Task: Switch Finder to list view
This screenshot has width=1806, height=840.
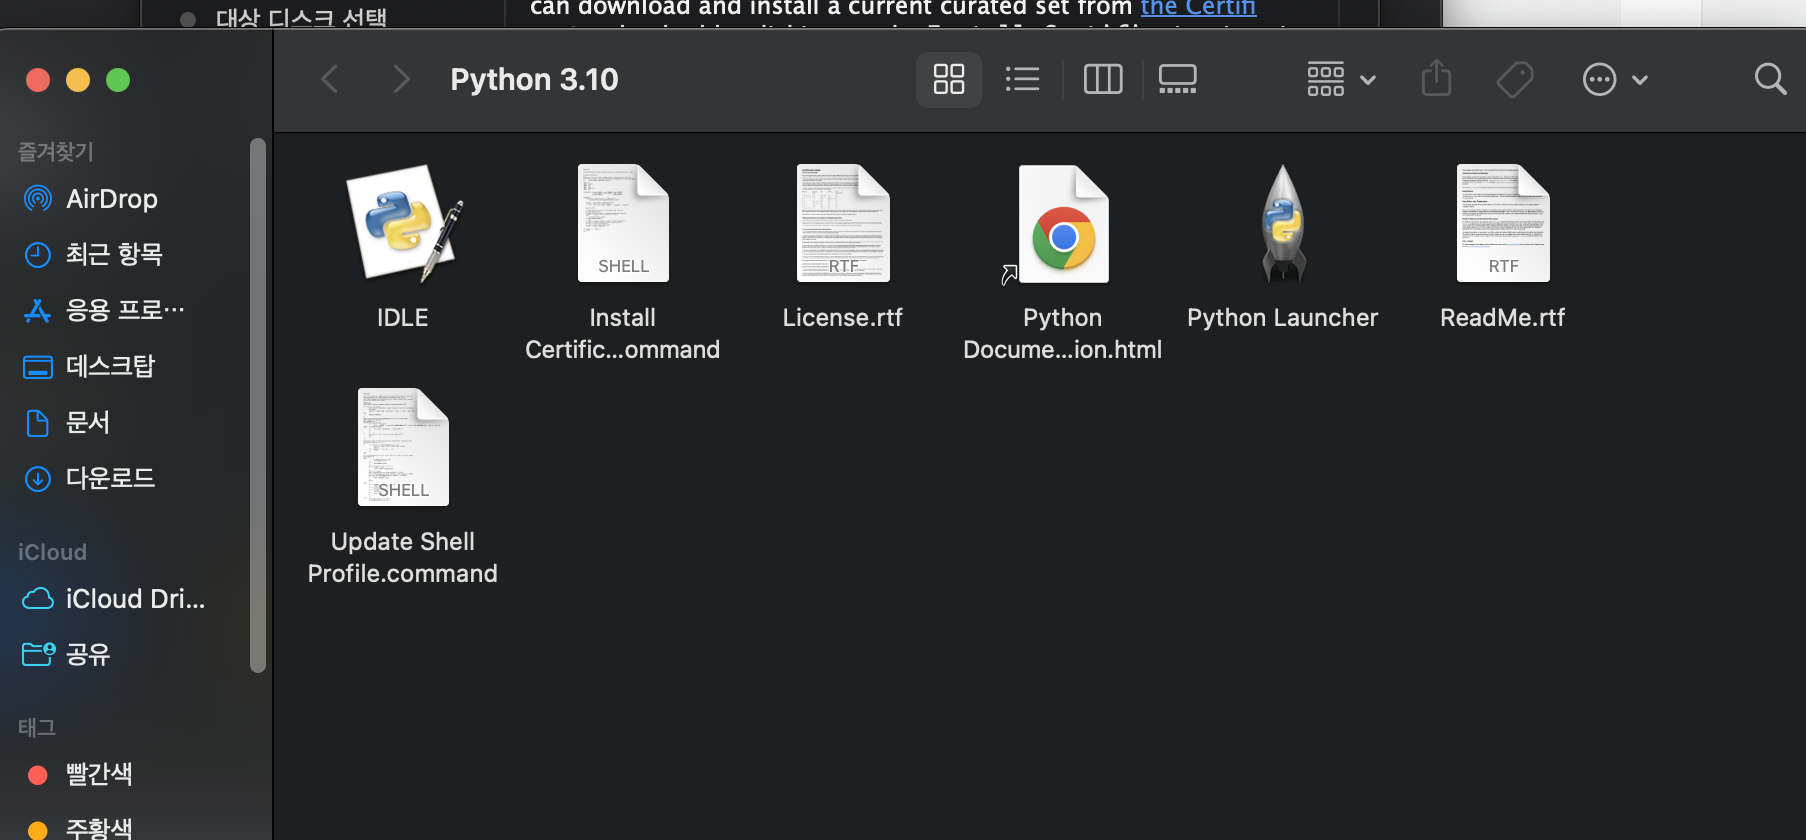Action: point(1022,79)
